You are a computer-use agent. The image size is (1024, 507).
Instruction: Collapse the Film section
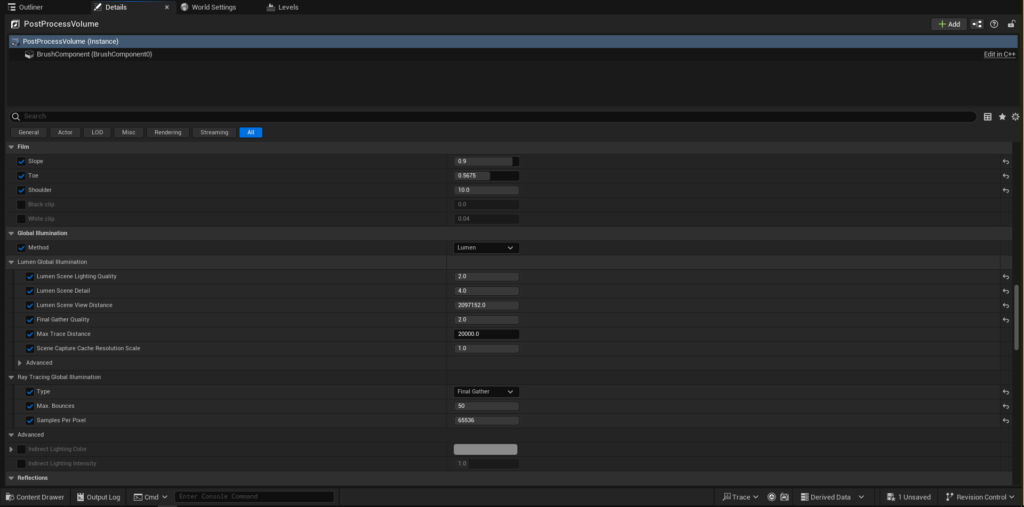[11, 147]
